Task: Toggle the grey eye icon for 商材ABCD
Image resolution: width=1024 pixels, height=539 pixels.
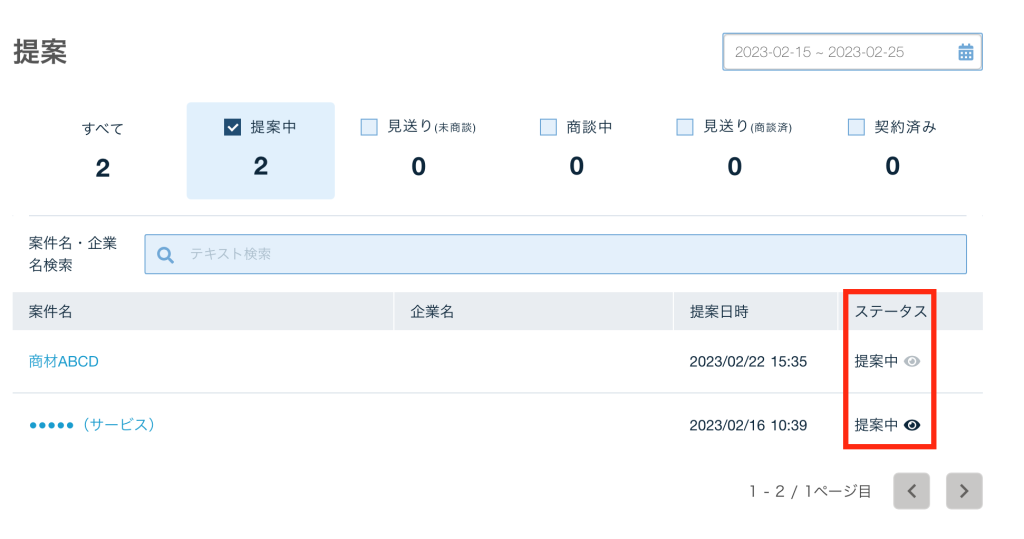Action: [911, 362]
